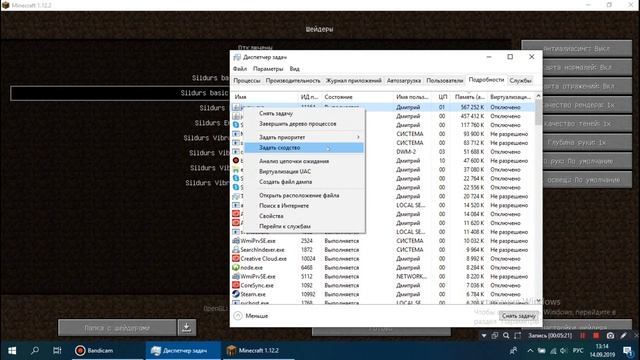Stop recording with the red square button
This screenshot has height=360, width=640.
pyautogui.click(x=596, y=336)
